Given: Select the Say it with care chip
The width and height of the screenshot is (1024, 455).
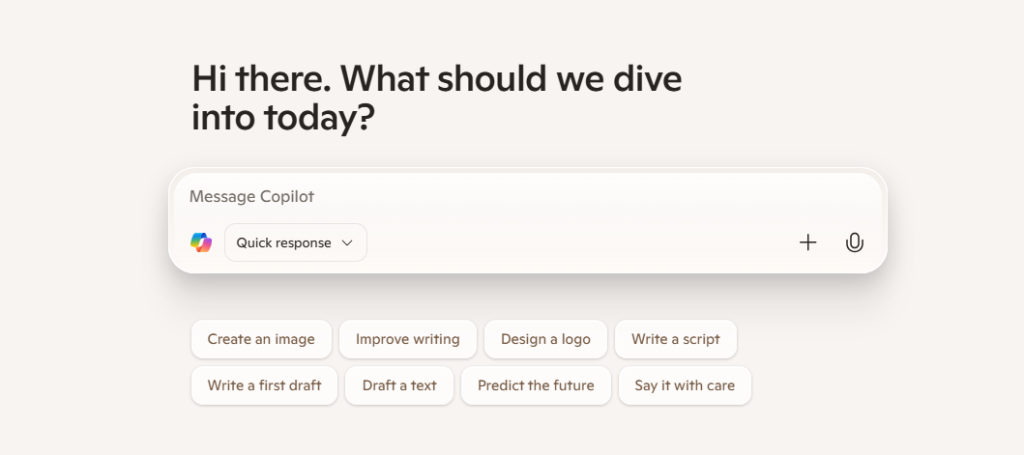Looking at the screenshot, I should (685, 386).
